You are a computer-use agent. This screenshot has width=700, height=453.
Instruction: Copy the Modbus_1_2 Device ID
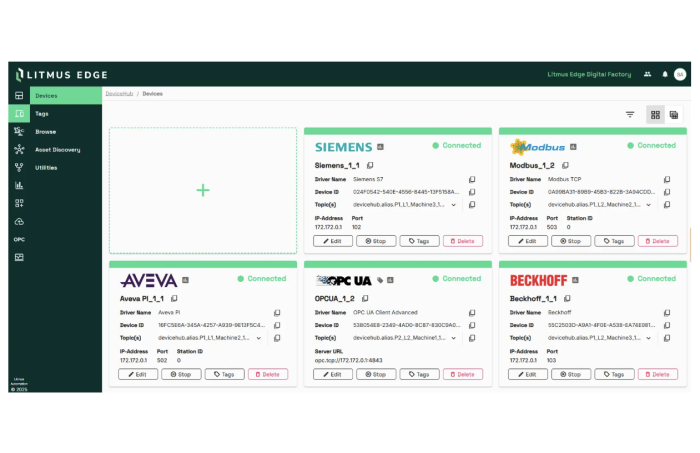pos(667,192)
